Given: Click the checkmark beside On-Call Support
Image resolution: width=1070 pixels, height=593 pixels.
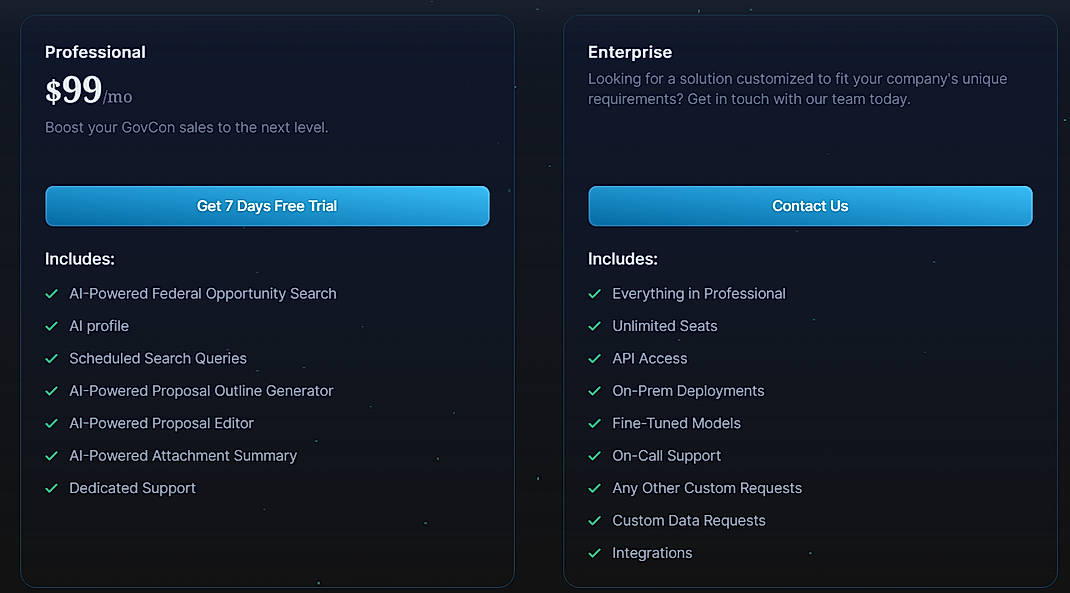Looking at the screenshot, I should coord(594,456).
